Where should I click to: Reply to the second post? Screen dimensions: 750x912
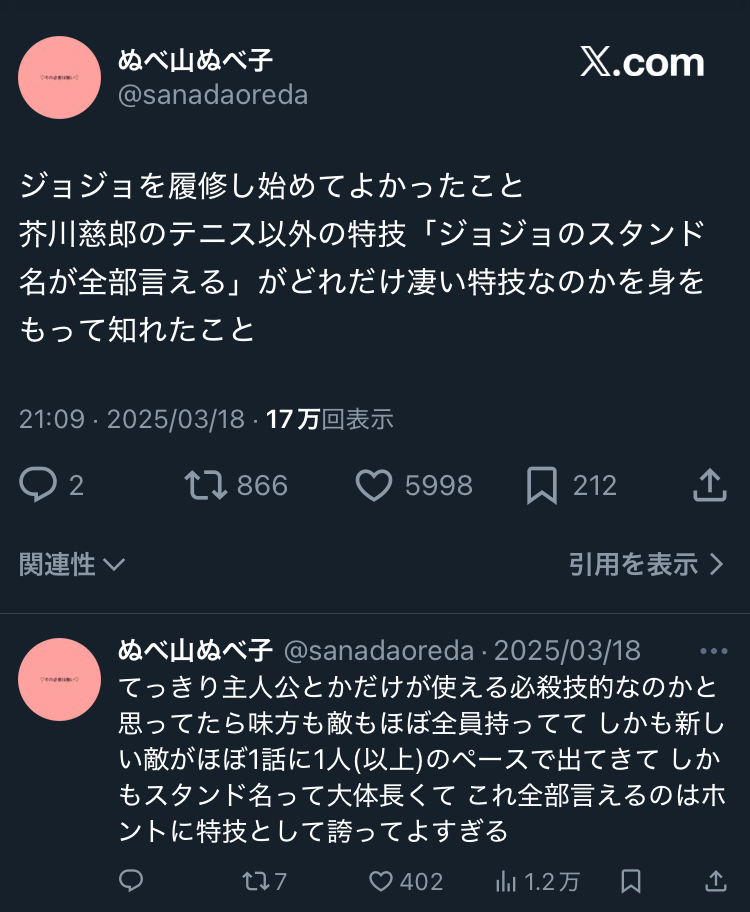click(x=131, y=881)
